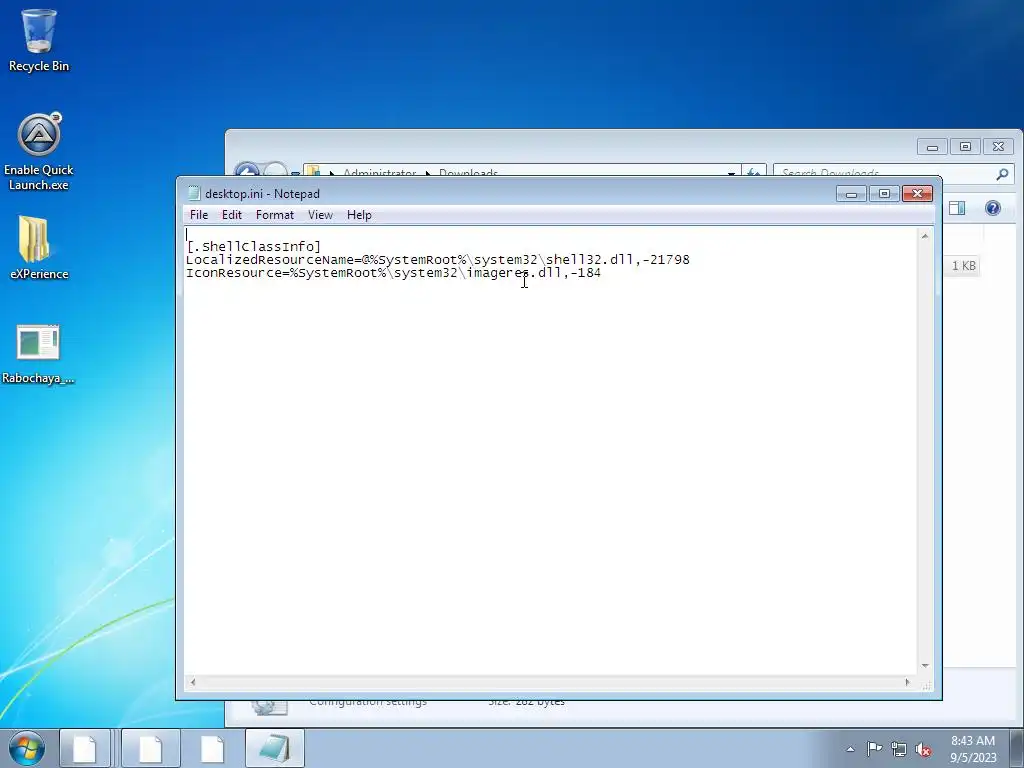
Task: Close the Downloads Explorer window
Action: click(x=999, y=147)
